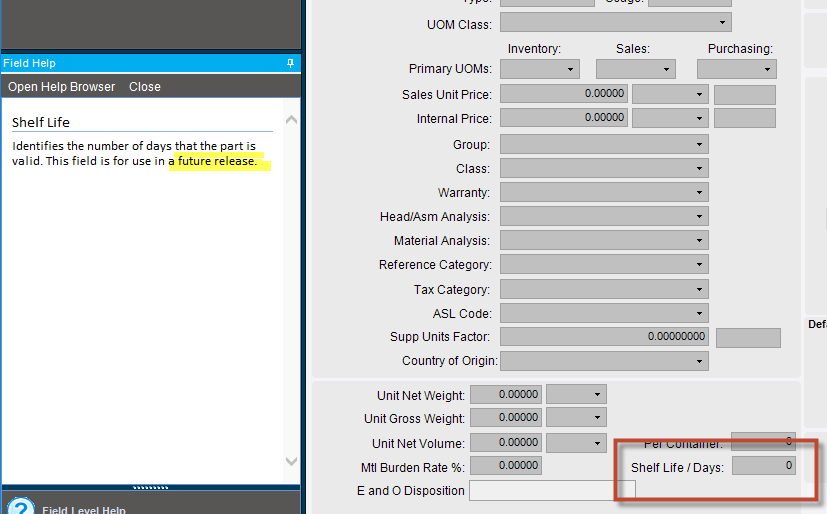Click the Mtl Burden Rate % field
Screen dimensions: 827x514
click(x=506, y=465)
